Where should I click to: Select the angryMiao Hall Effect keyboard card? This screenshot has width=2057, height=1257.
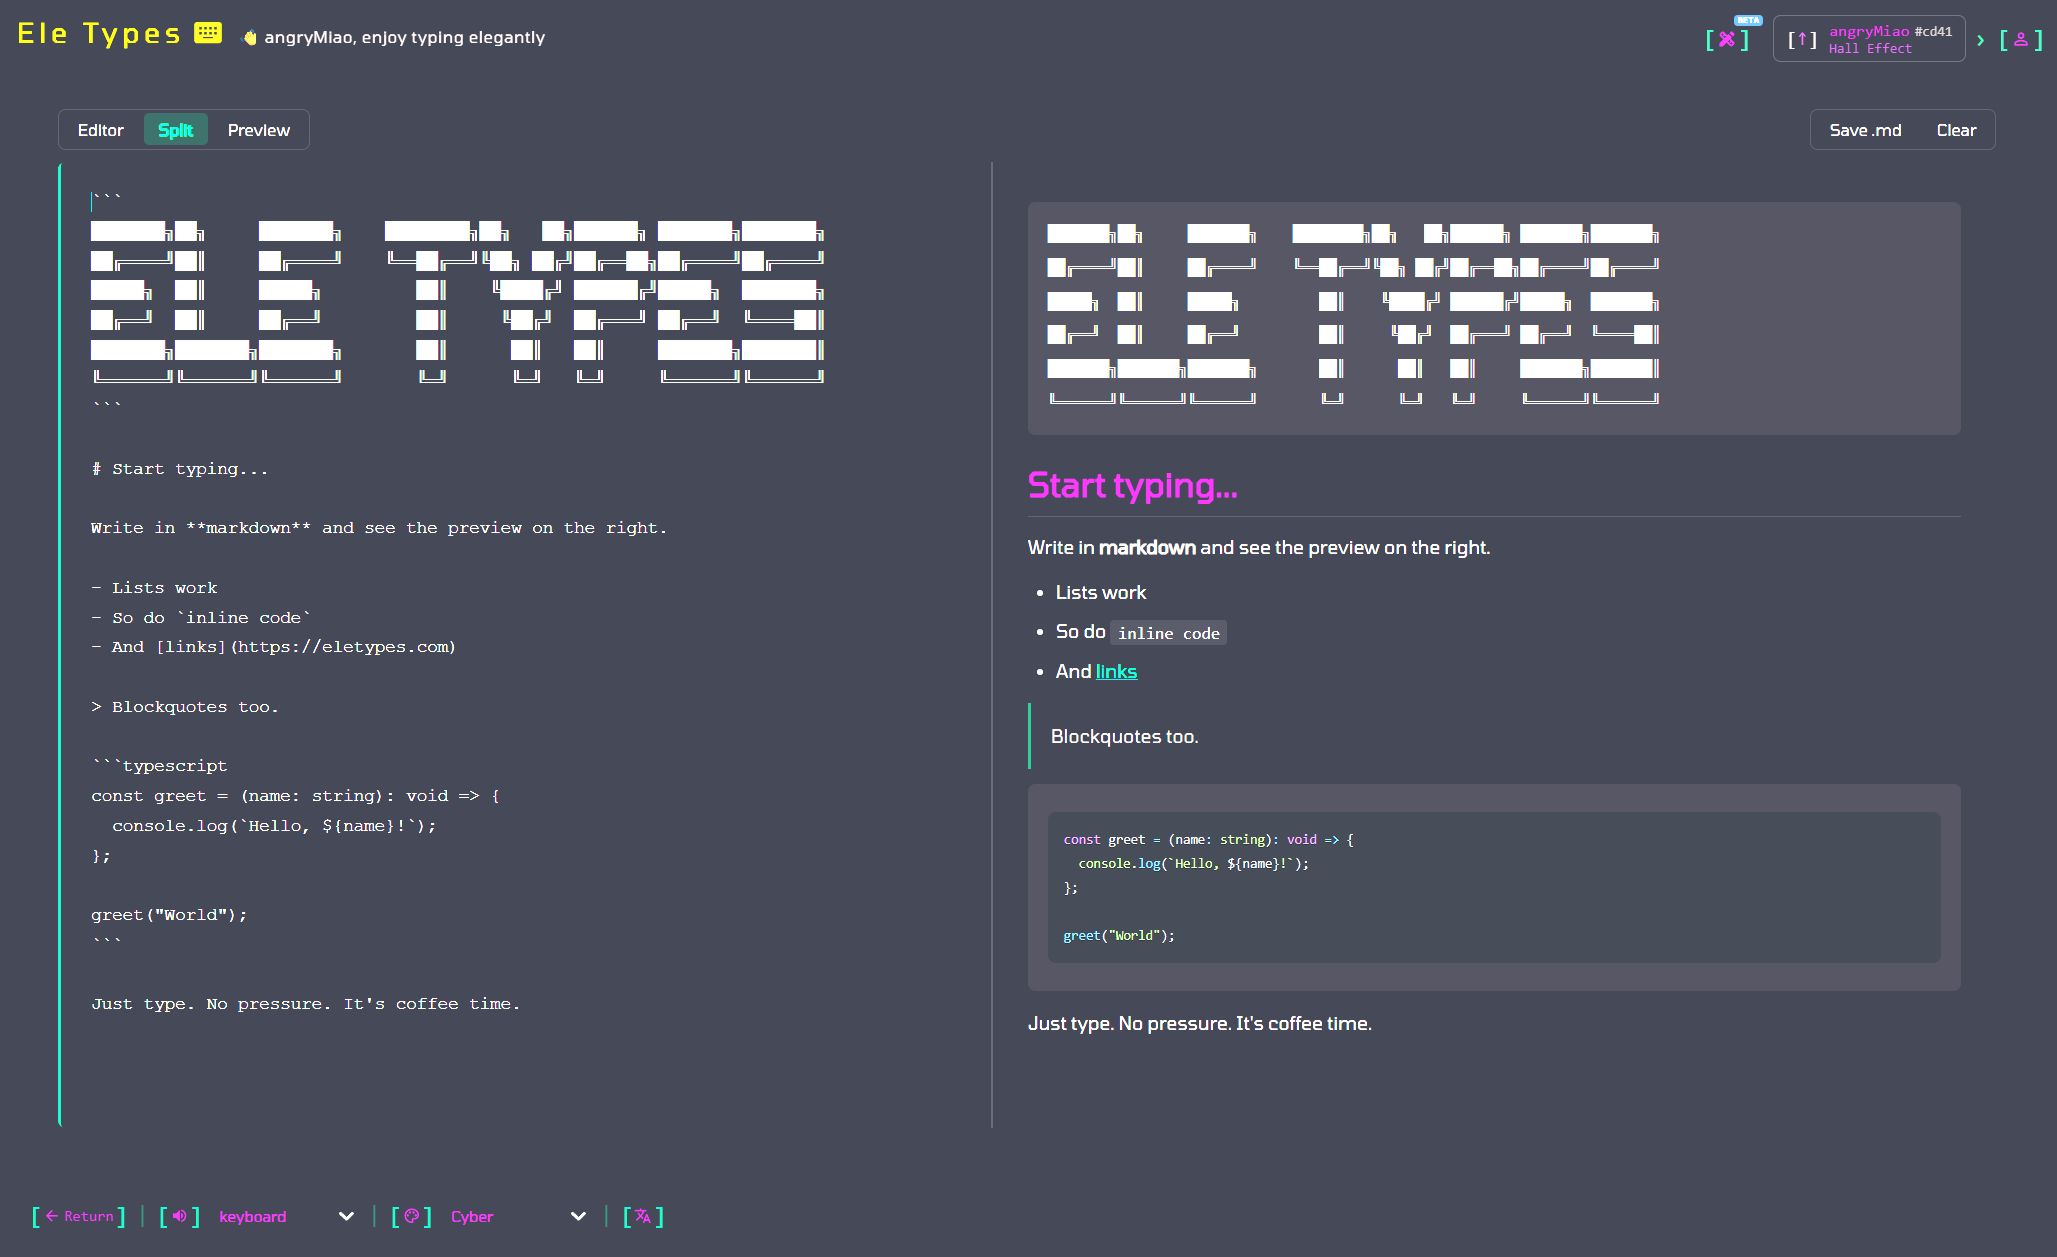(x=1869, y=39)
